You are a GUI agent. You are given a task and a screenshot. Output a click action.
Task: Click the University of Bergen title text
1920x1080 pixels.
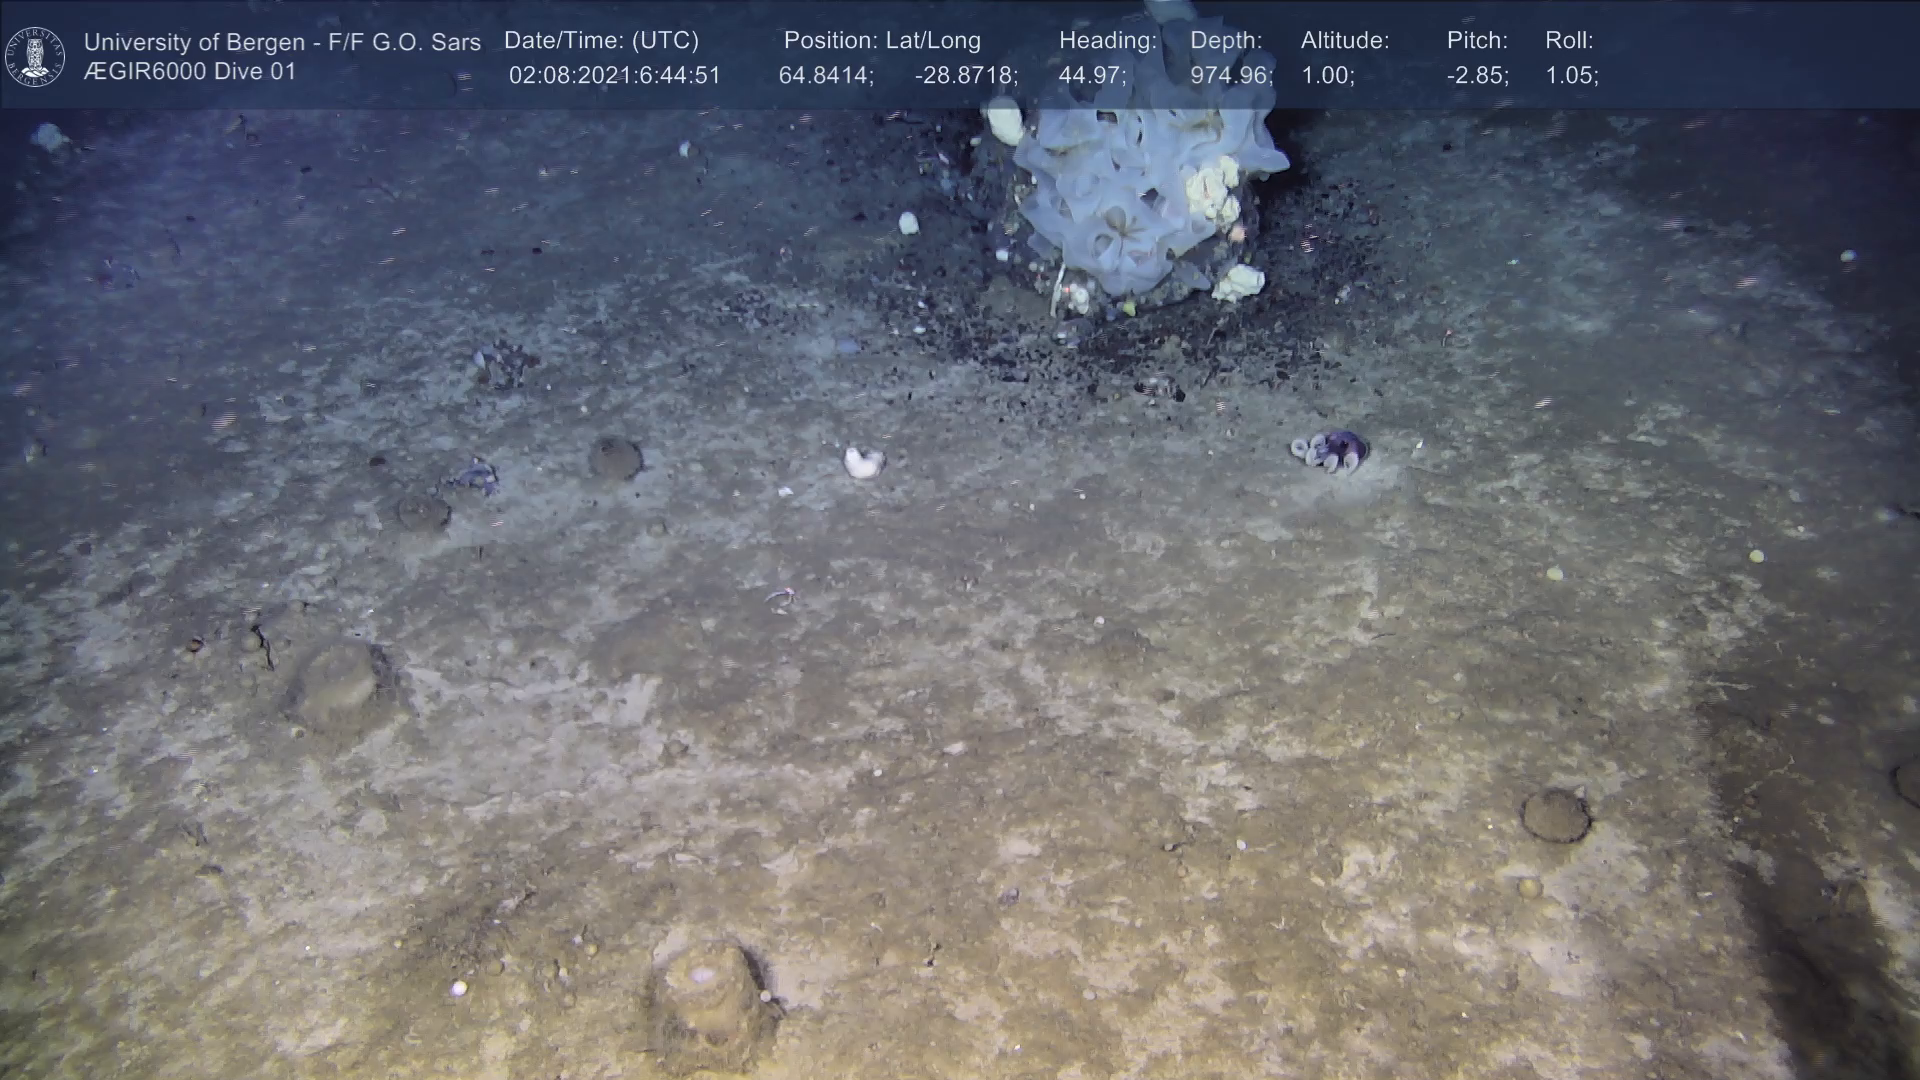[282, 42]
